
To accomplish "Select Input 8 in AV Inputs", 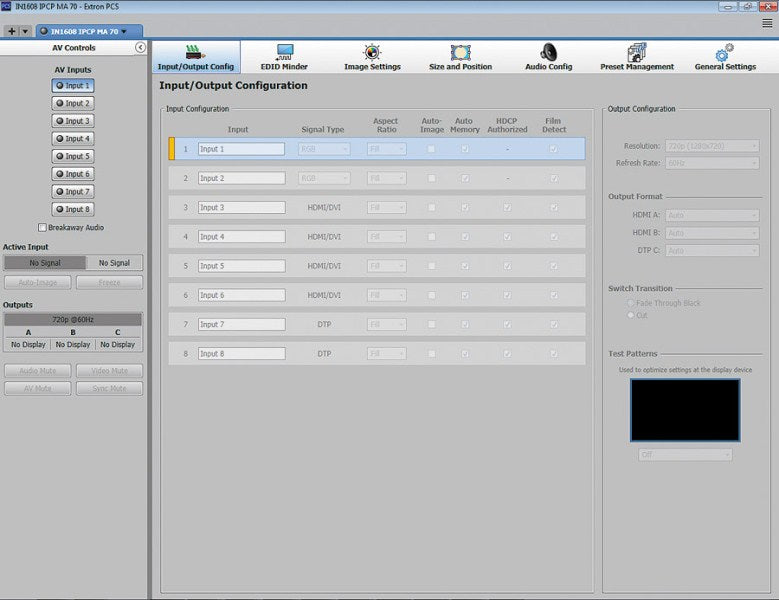I will coord(73,209).
